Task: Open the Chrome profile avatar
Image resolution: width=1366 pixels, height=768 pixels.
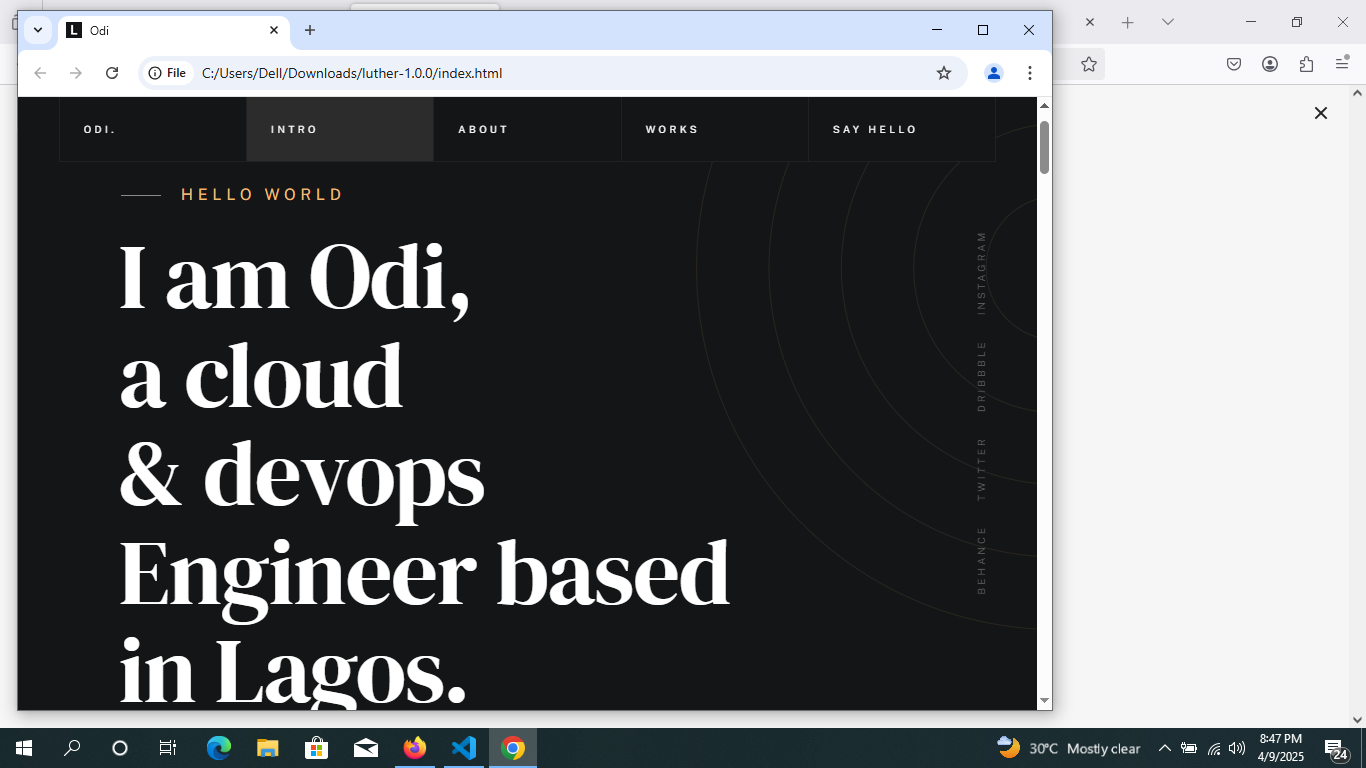Action: pos(994,73)
